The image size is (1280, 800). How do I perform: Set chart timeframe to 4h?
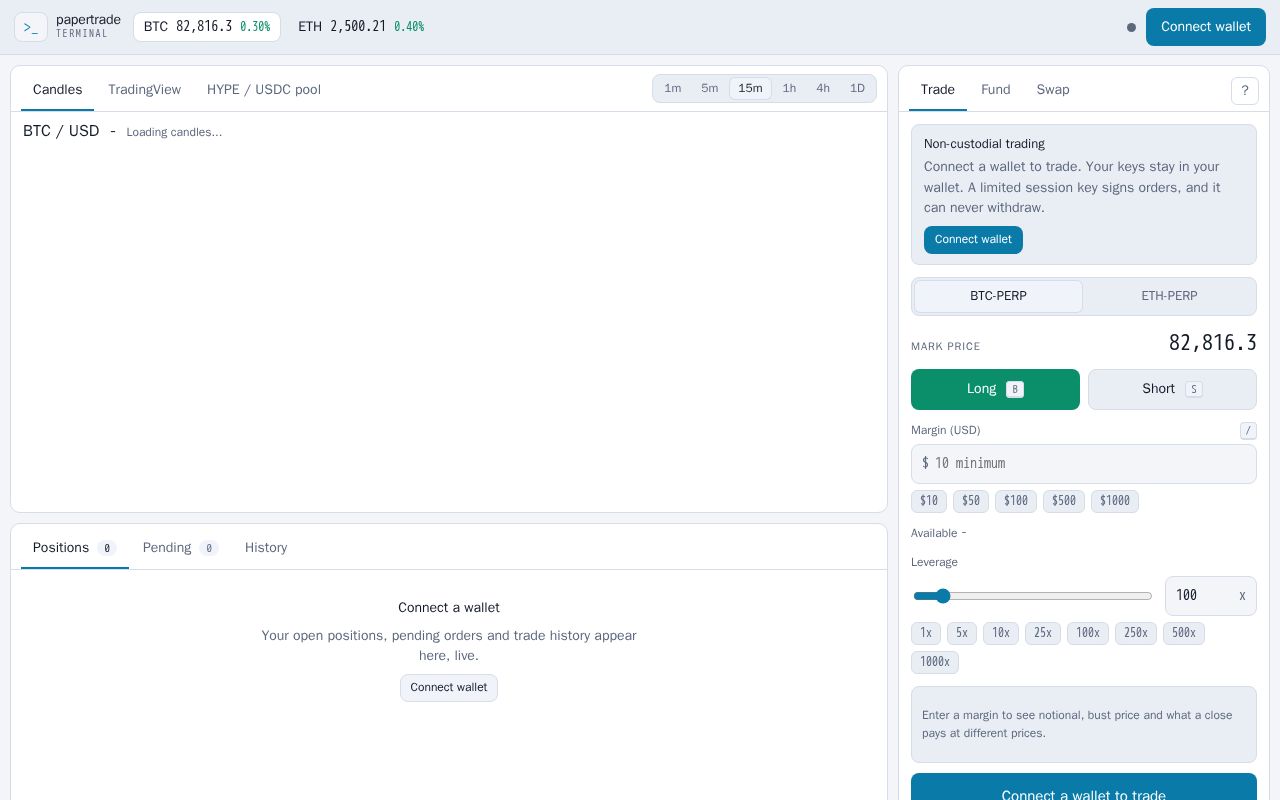823,89
